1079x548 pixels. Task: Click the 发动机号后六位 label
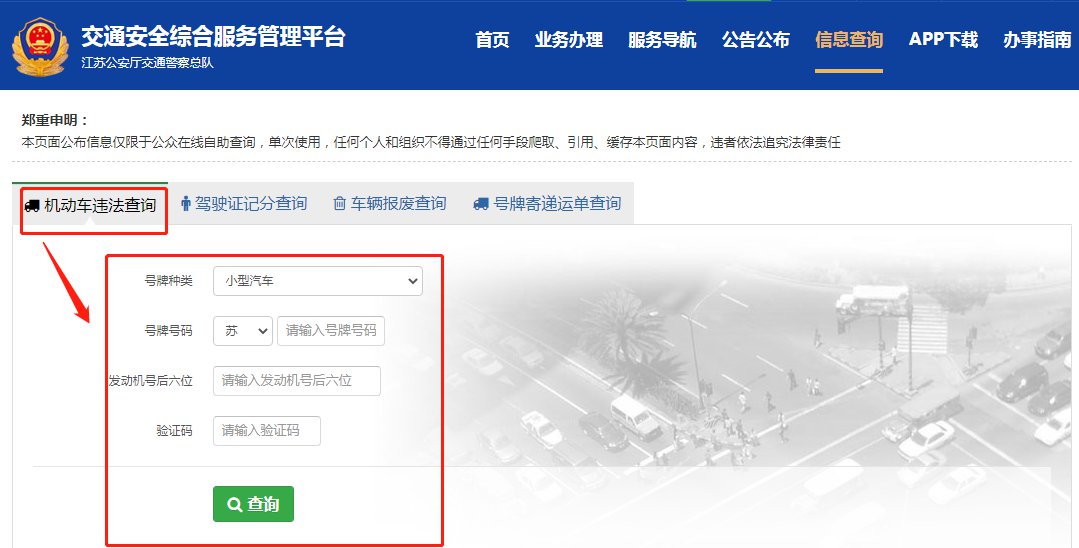click(x=151, y=381)
